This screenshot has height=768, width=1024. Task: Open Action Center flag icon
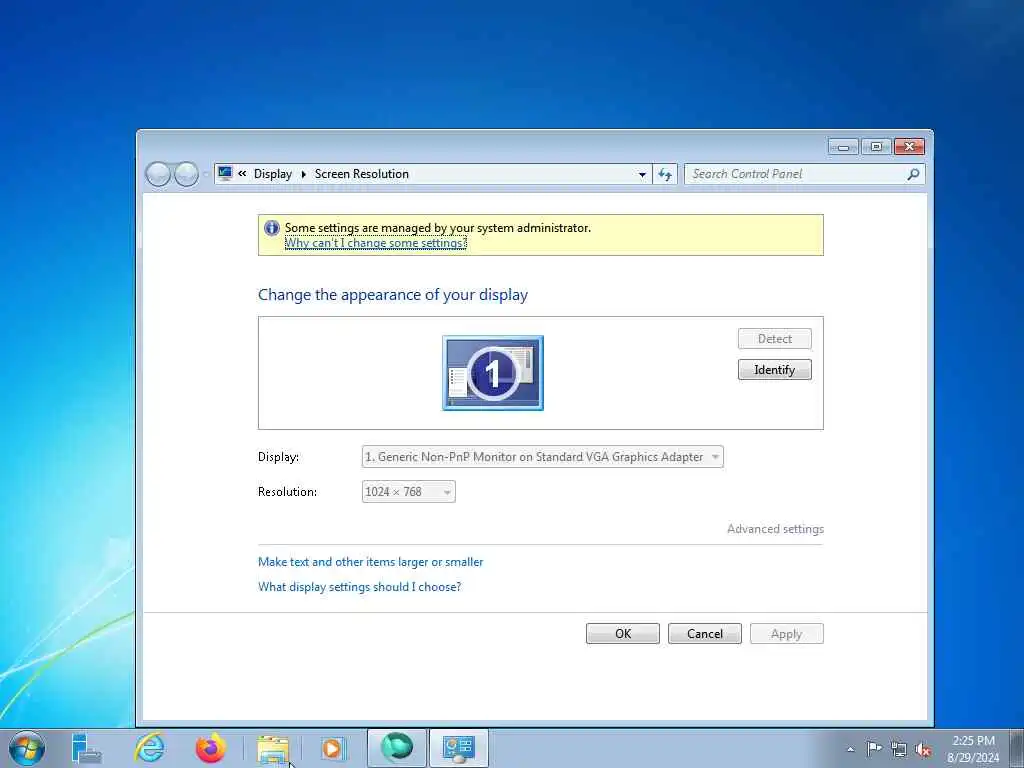point(874,748)
